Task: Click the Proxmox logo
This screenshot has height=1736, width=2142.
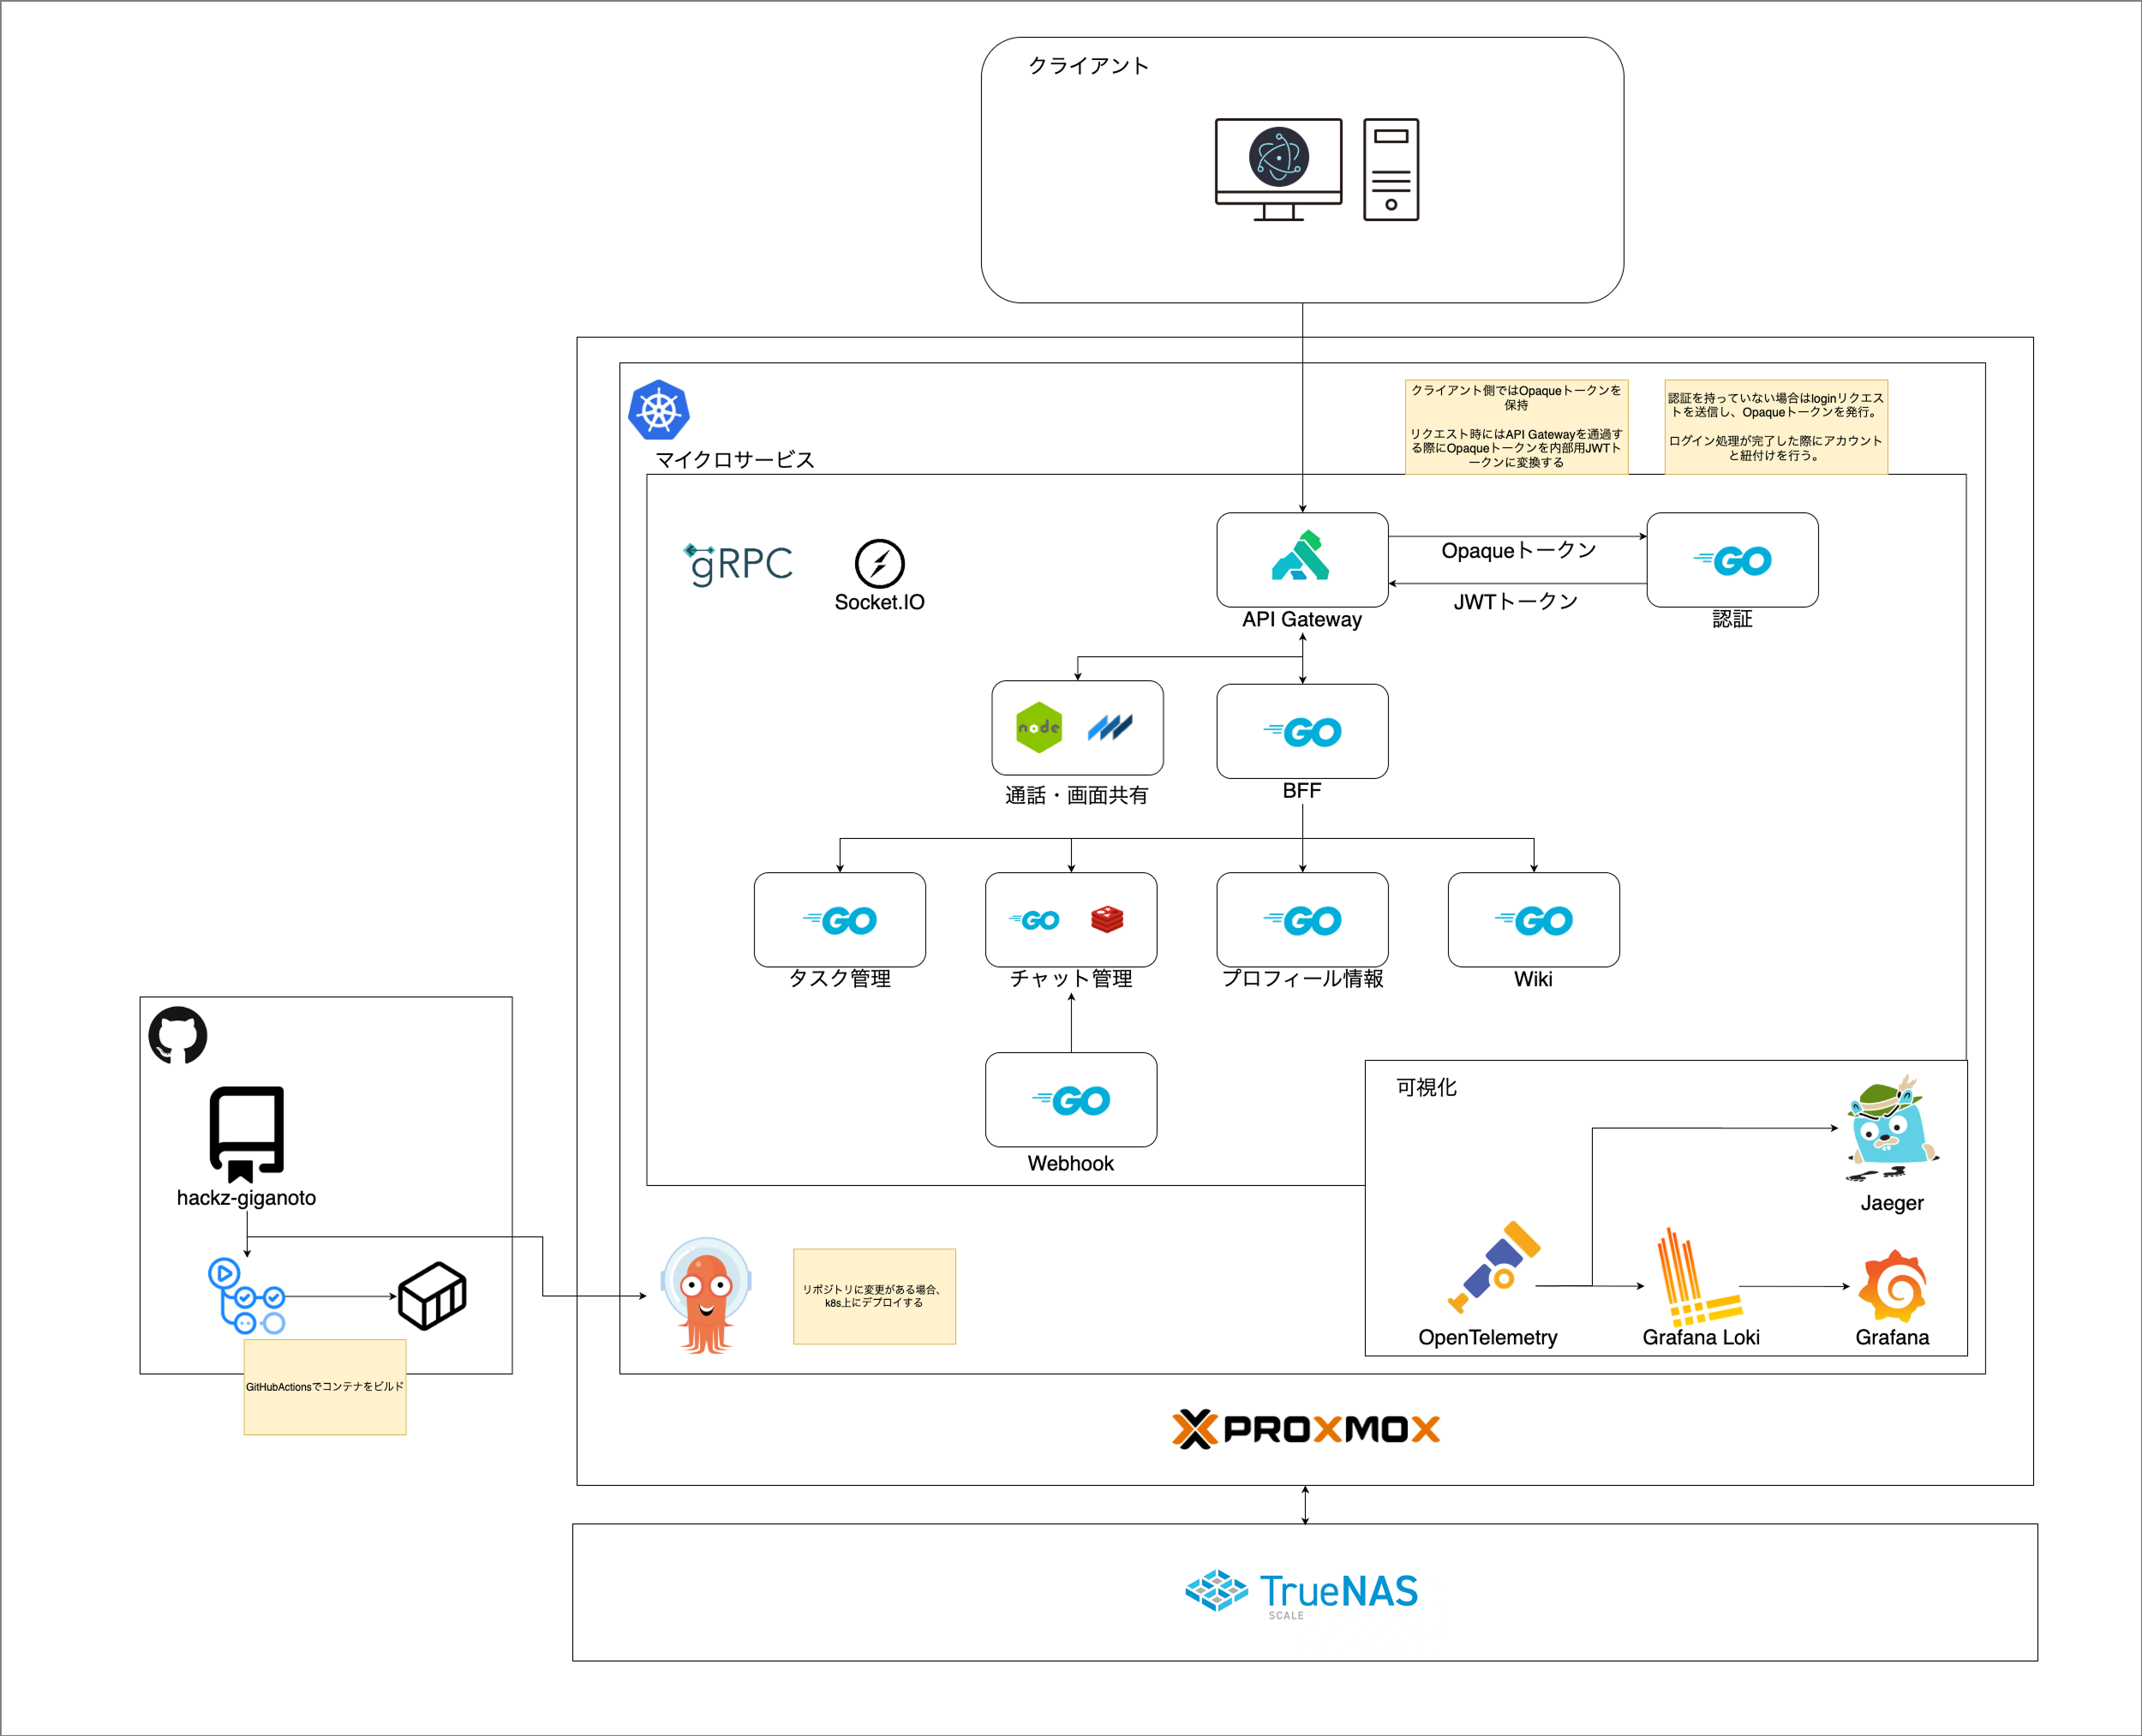Action: (1305, 1429)
